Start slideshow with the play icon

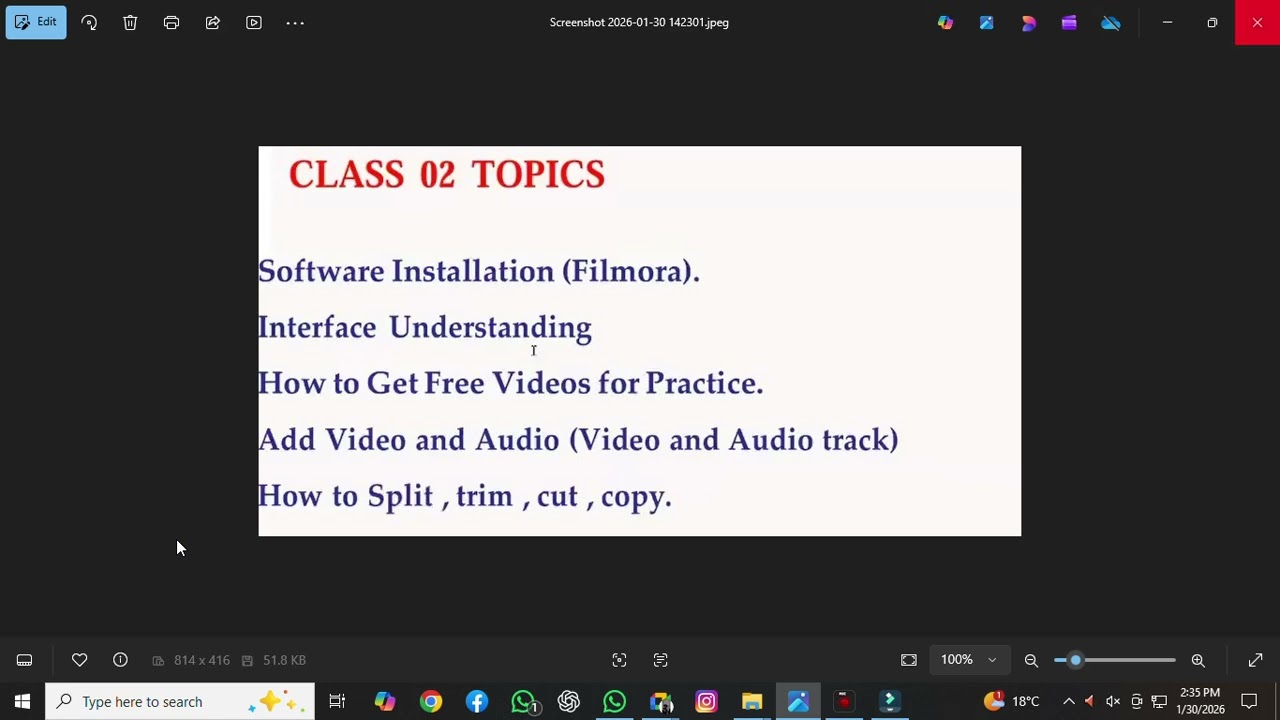[254, 22]
